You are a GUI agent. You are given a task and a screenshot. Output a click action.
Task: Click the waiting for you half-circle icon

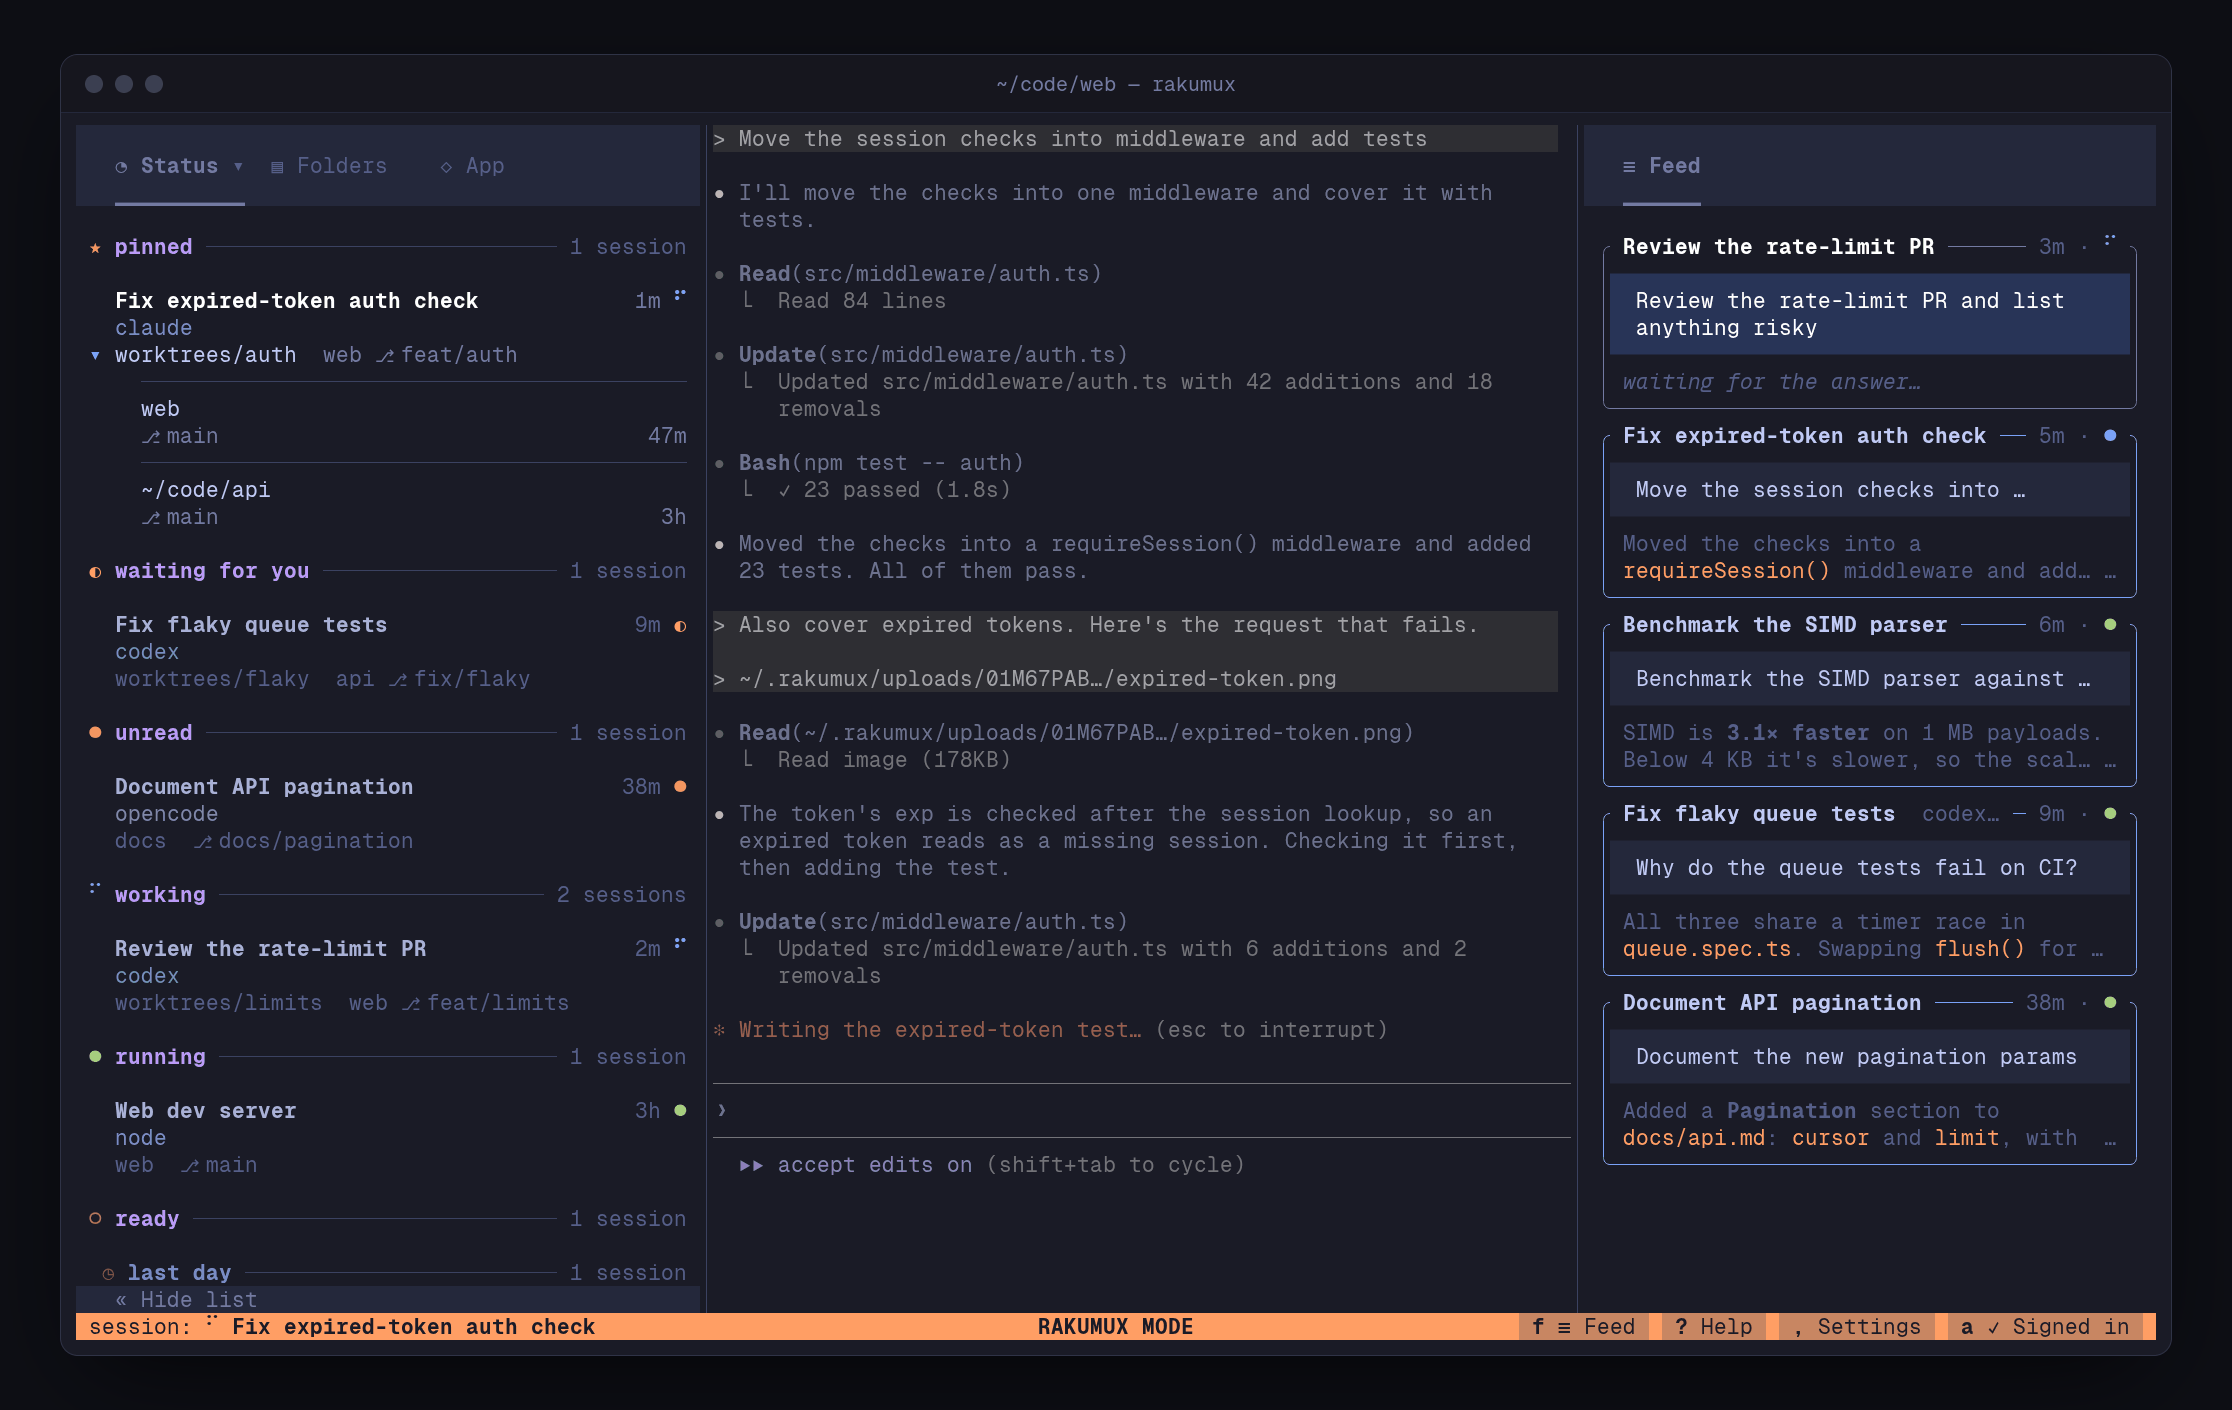95,572
